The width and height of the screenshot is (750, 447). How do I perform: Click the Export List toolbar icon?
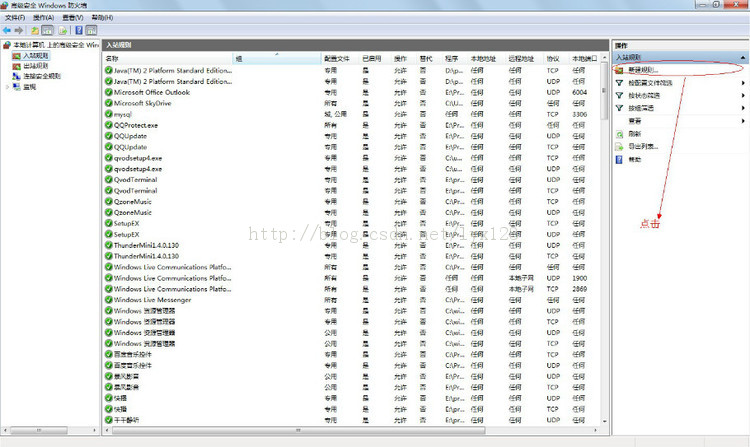(63, 30)
